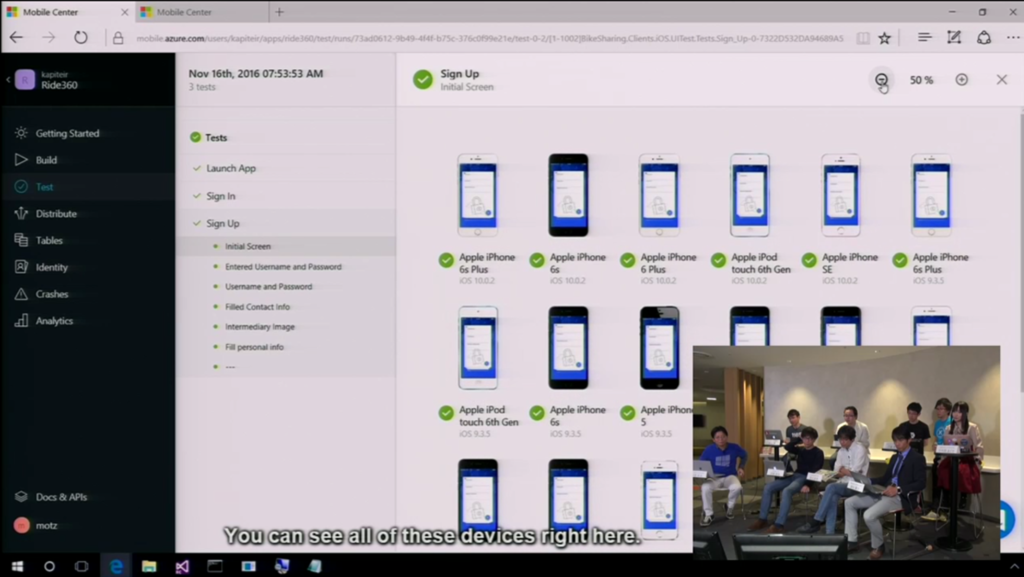Close the Sign Up screenshot view
Screen dimensions: 1024x577
1002,80
